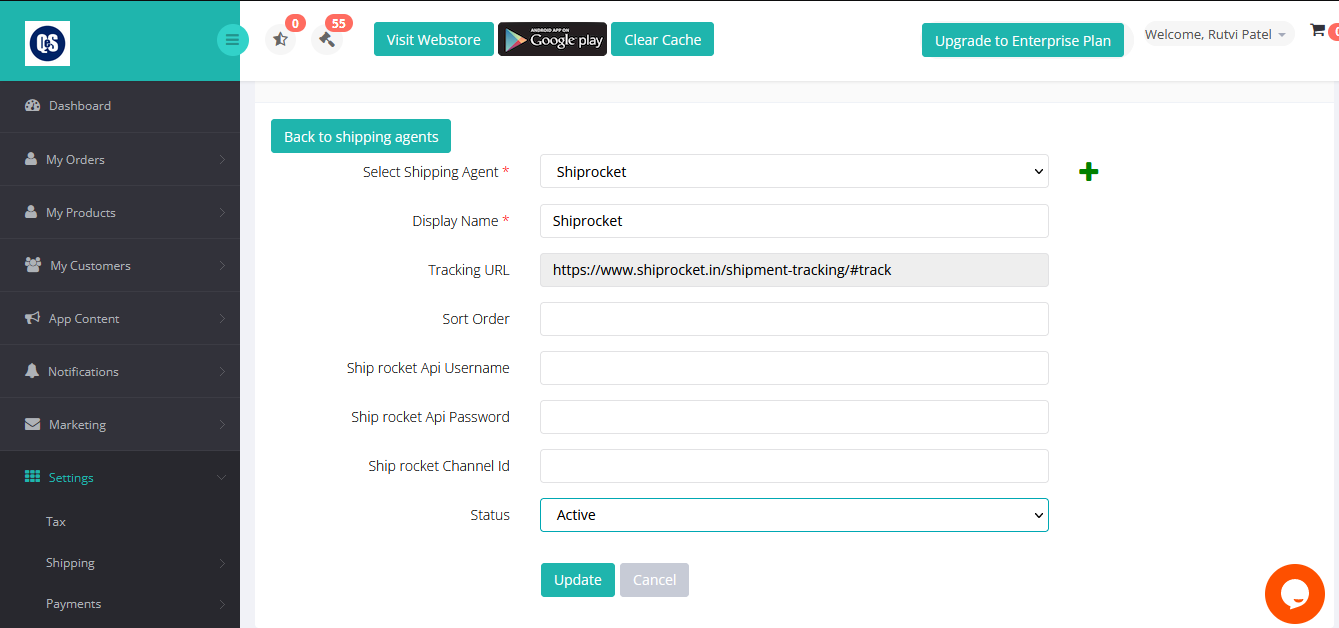1339x628 pixels.
Task: Expand the My Customers submenu chevron
Action: (x=221, y=265)
